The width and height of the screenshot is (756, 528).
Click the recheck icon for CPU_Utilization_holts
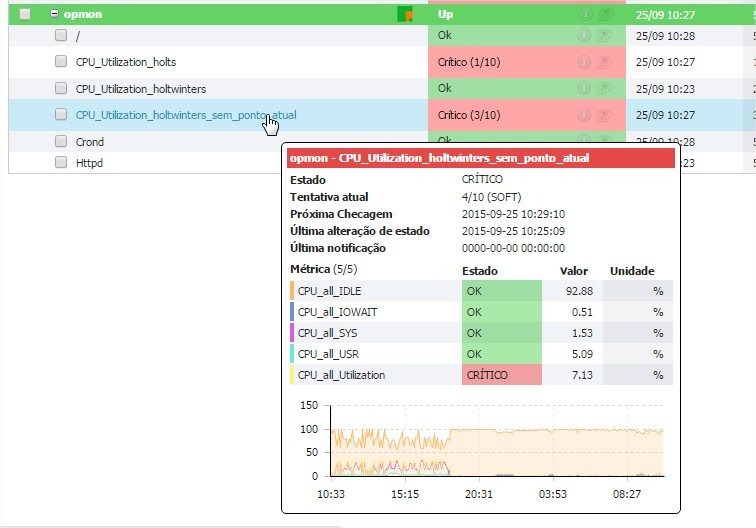pos(603,62)
